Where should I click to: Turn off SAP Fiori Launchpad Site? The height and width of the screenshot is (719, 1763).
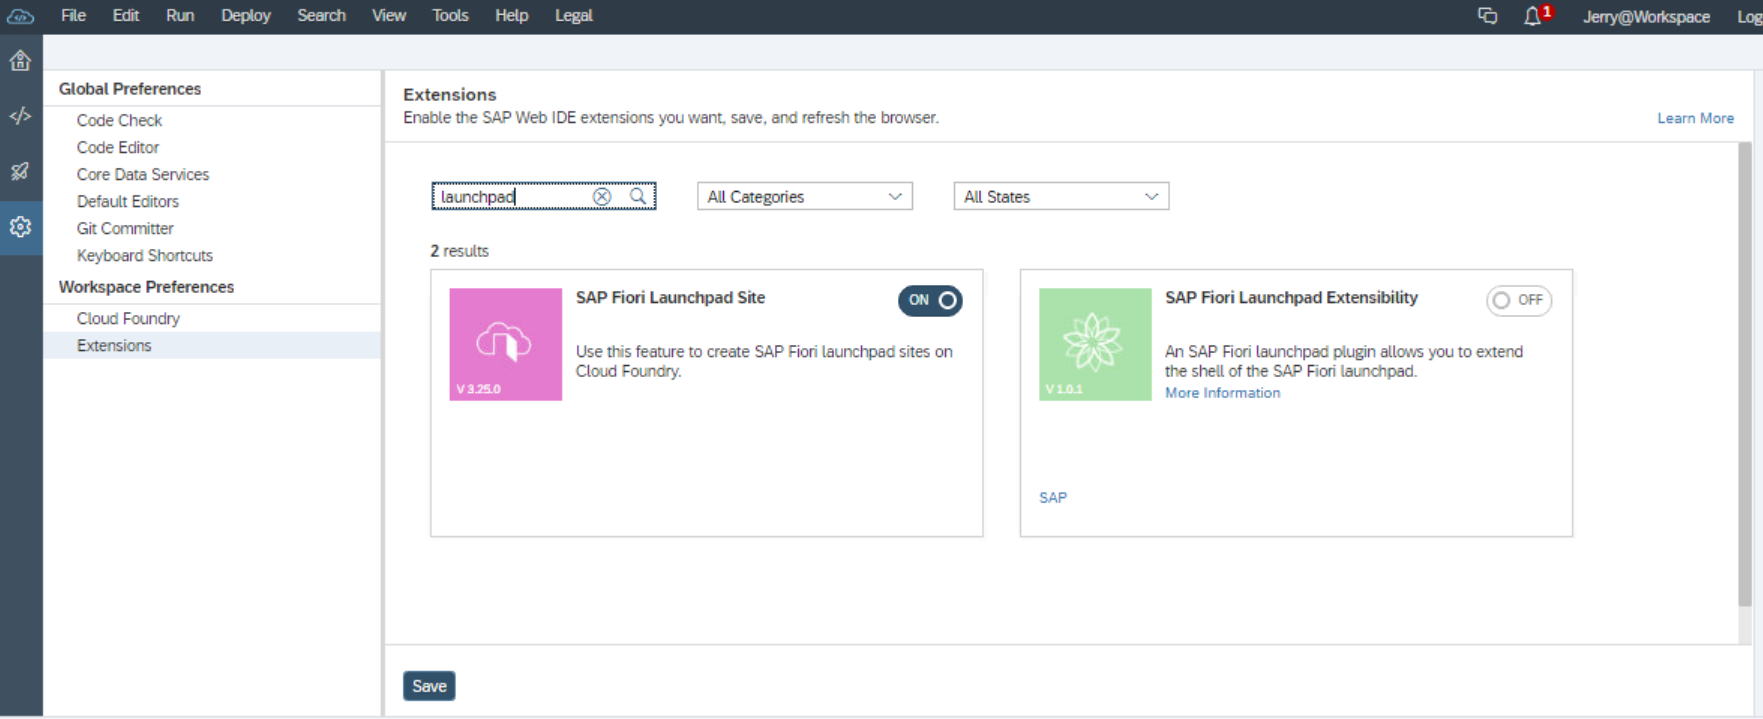point(930,300)
